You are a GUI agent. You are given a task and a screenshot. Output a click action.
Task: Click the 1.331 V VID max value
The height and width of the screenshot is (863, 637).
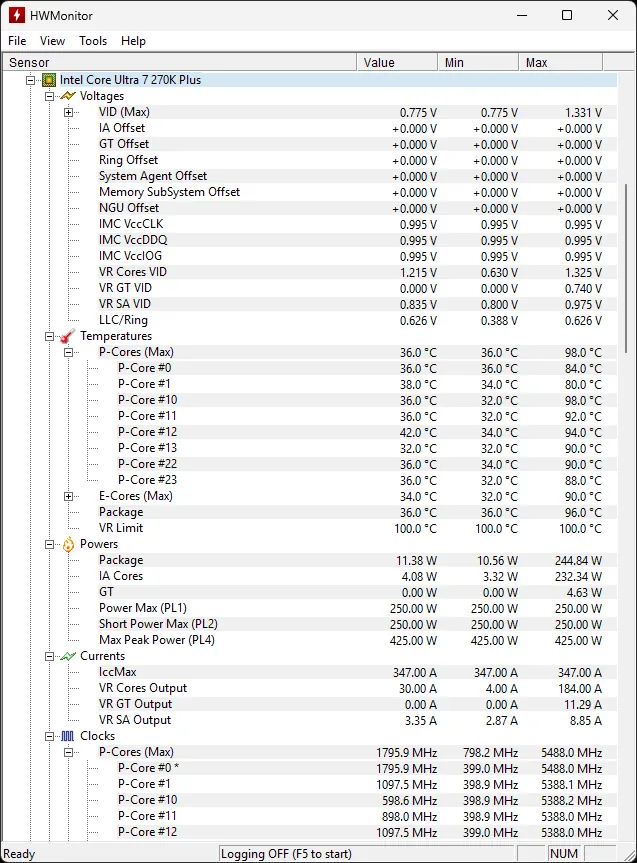583,113
